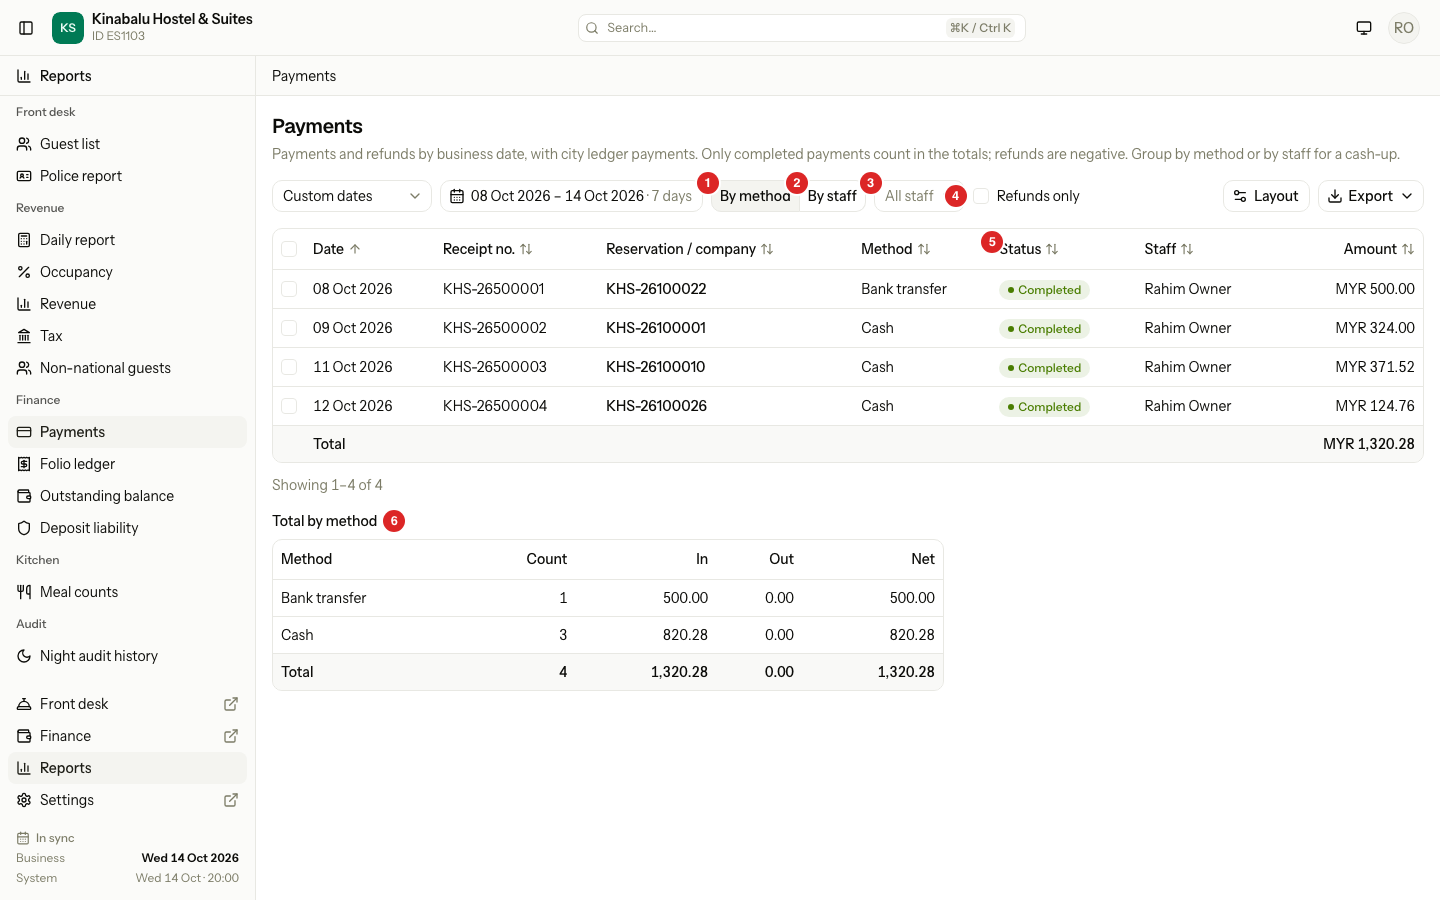Open Outstanding balance in the sidebar
Image resolution: width=1440 pixels, height=900 pixels.
(x=128, y=496)
